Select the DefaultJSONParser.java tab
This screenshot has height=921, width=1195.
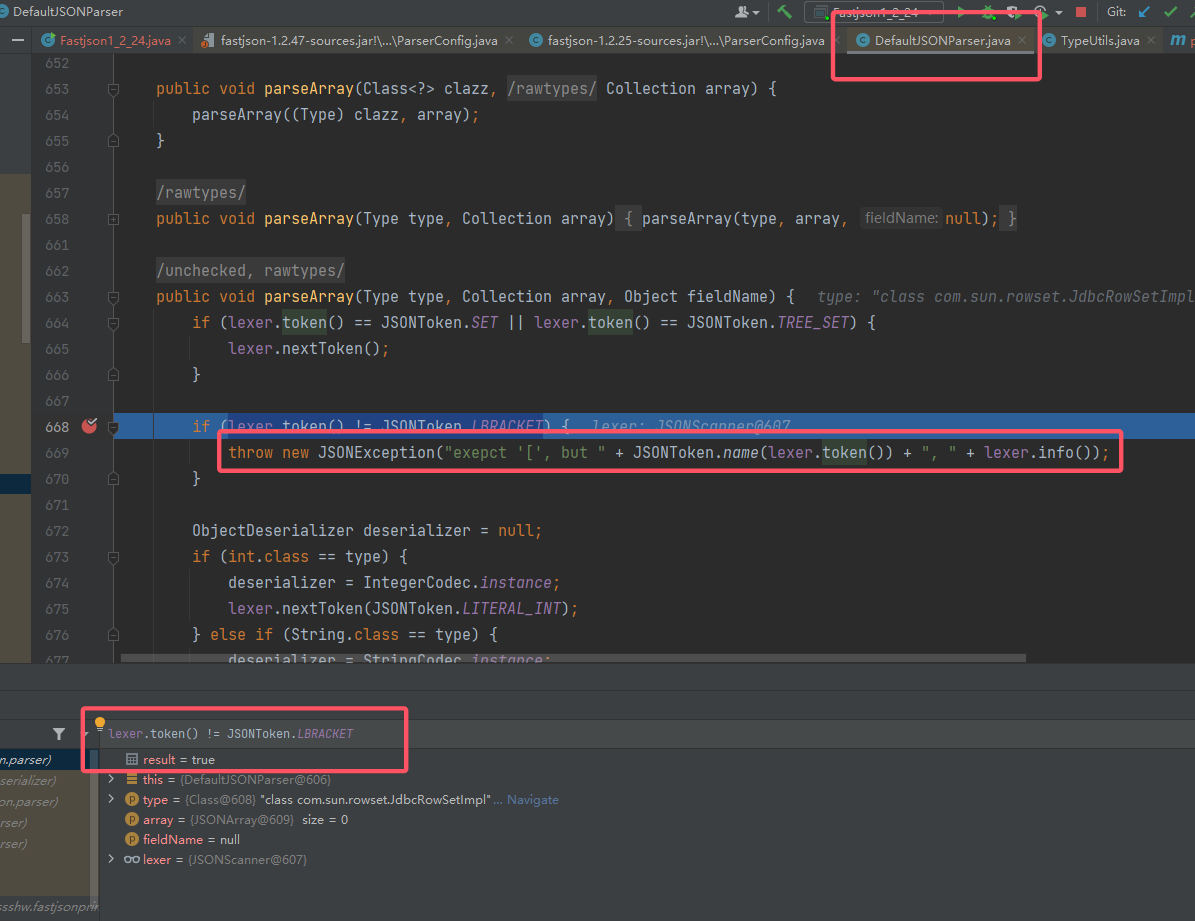click(x=942, y=40)
